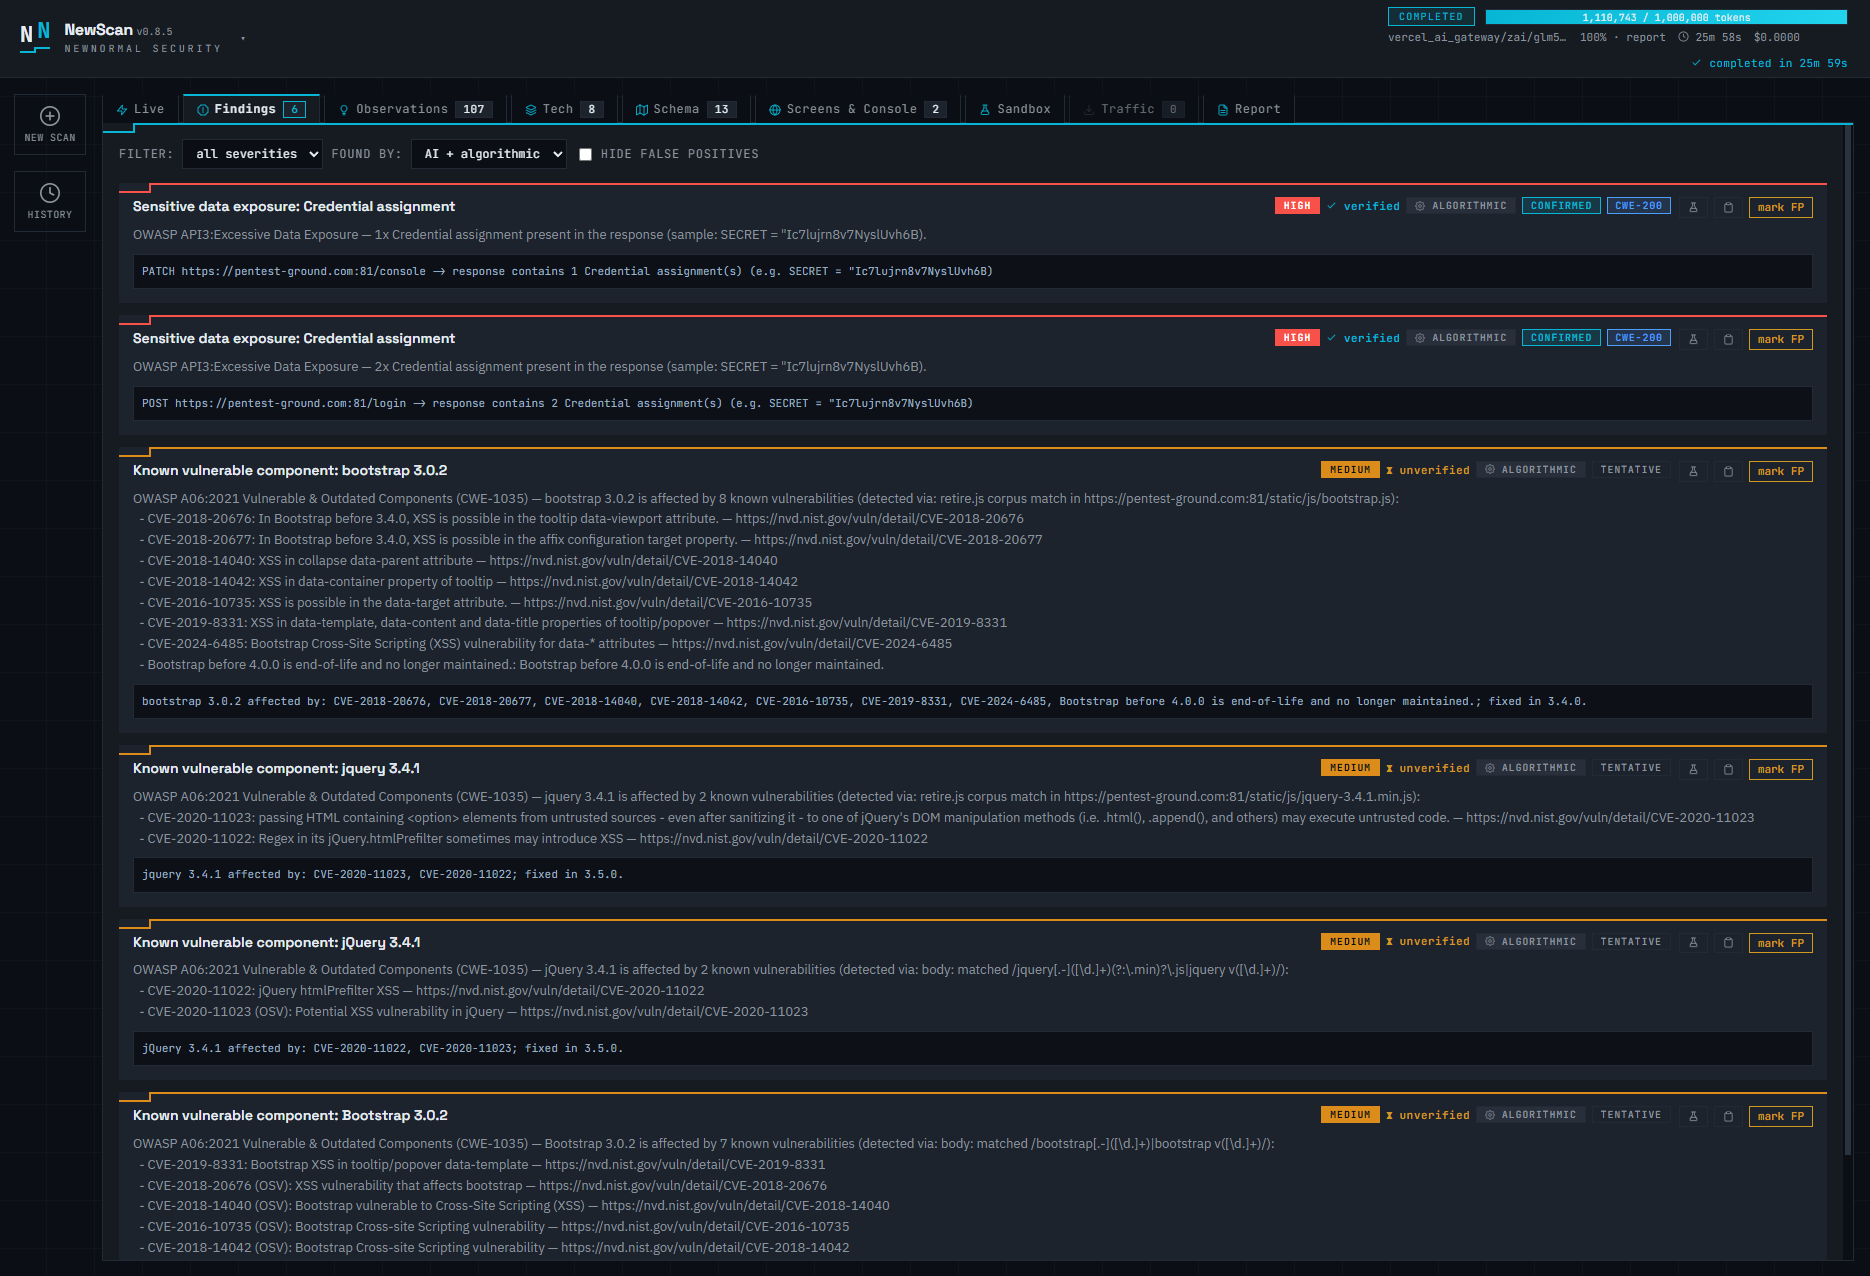Click flask icon on capitalized jQuery 3.4.1 finding
Viewport: 1870px width, 1276px height.
coord(1693,943)
